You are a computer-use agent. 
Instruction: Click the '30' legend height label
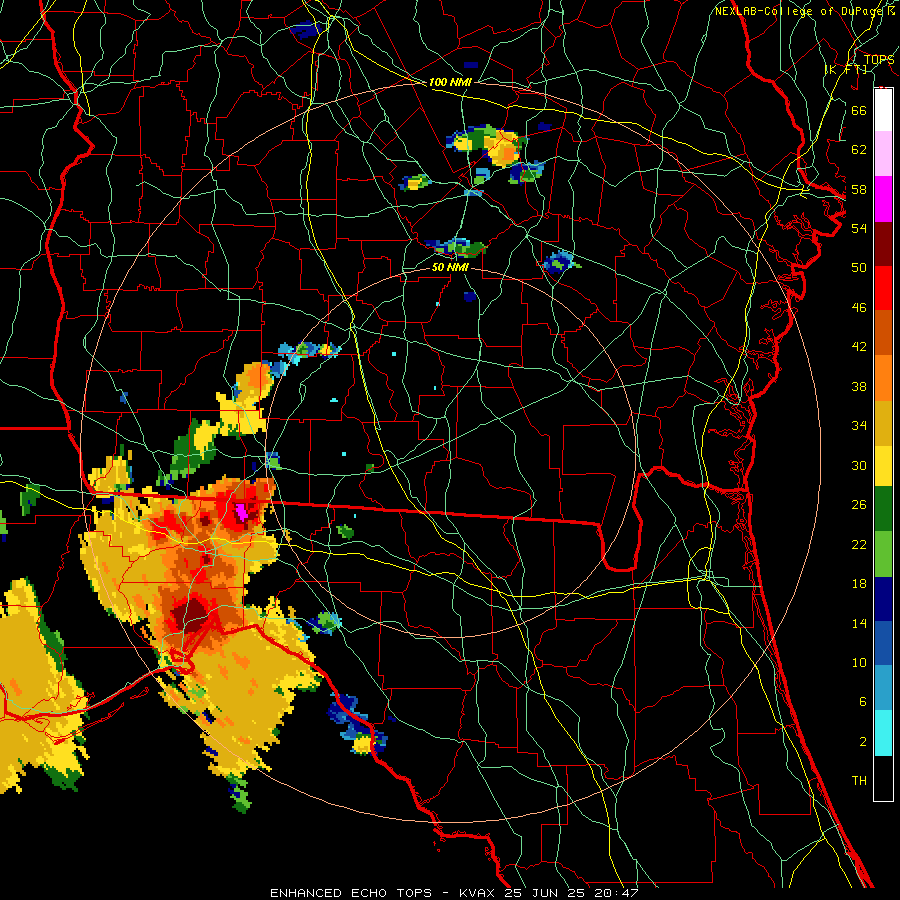(x=859, y=465)
